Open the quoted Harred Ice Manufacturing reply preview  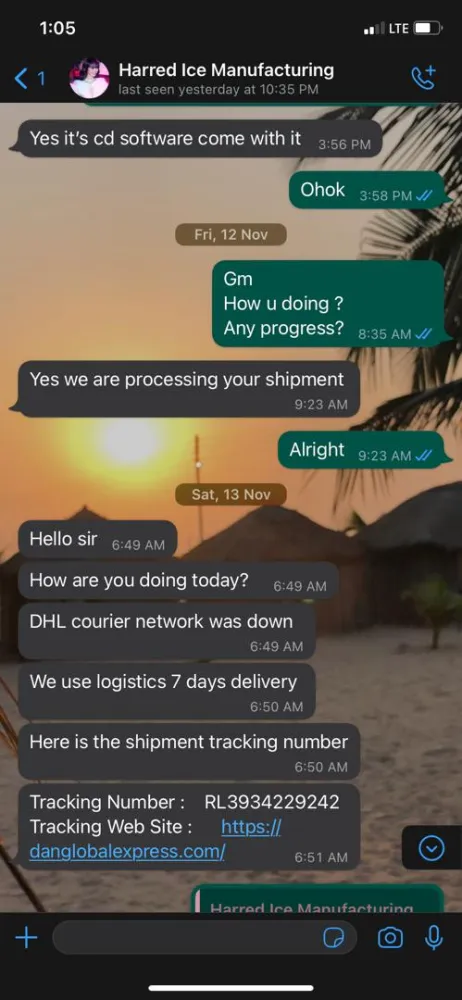pos(318,899)
